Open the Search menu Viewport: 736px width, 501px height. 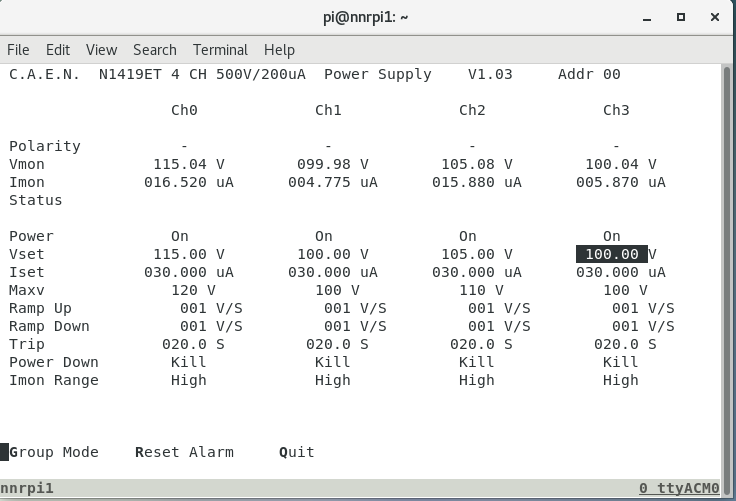click(154, 49)
